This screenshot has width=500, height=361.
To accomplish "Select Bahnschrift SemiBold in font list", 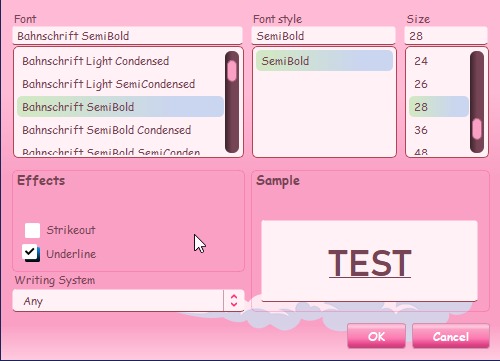I will click(x=120, y=107).
